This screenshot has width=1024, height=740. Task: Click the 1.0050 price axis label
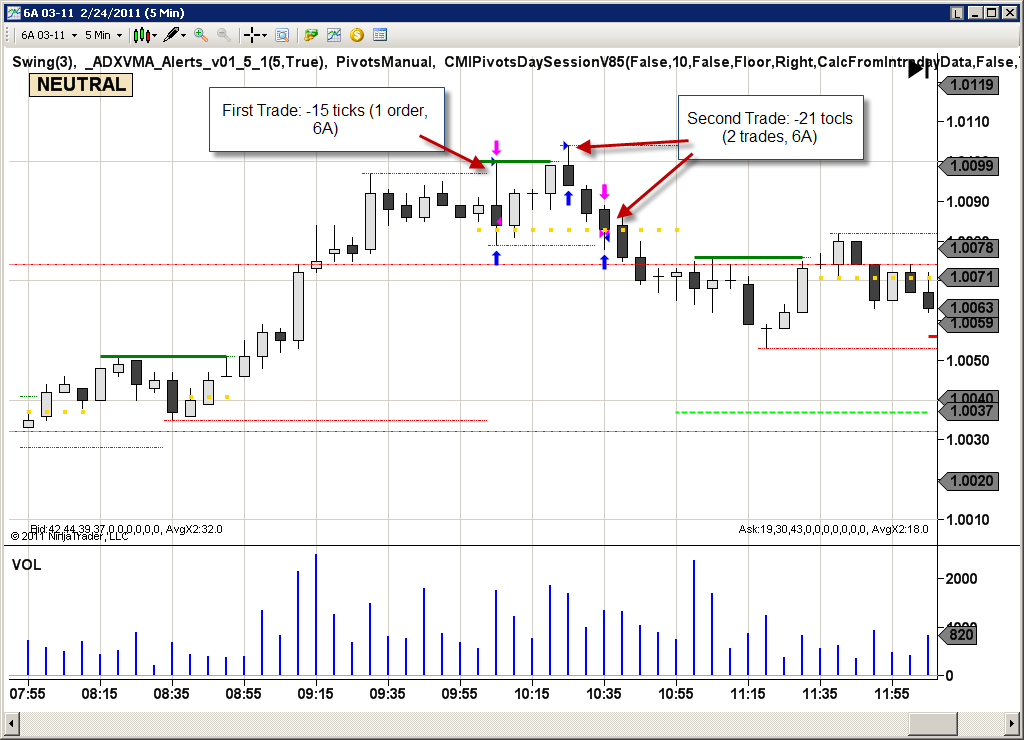tap(968, 361)
